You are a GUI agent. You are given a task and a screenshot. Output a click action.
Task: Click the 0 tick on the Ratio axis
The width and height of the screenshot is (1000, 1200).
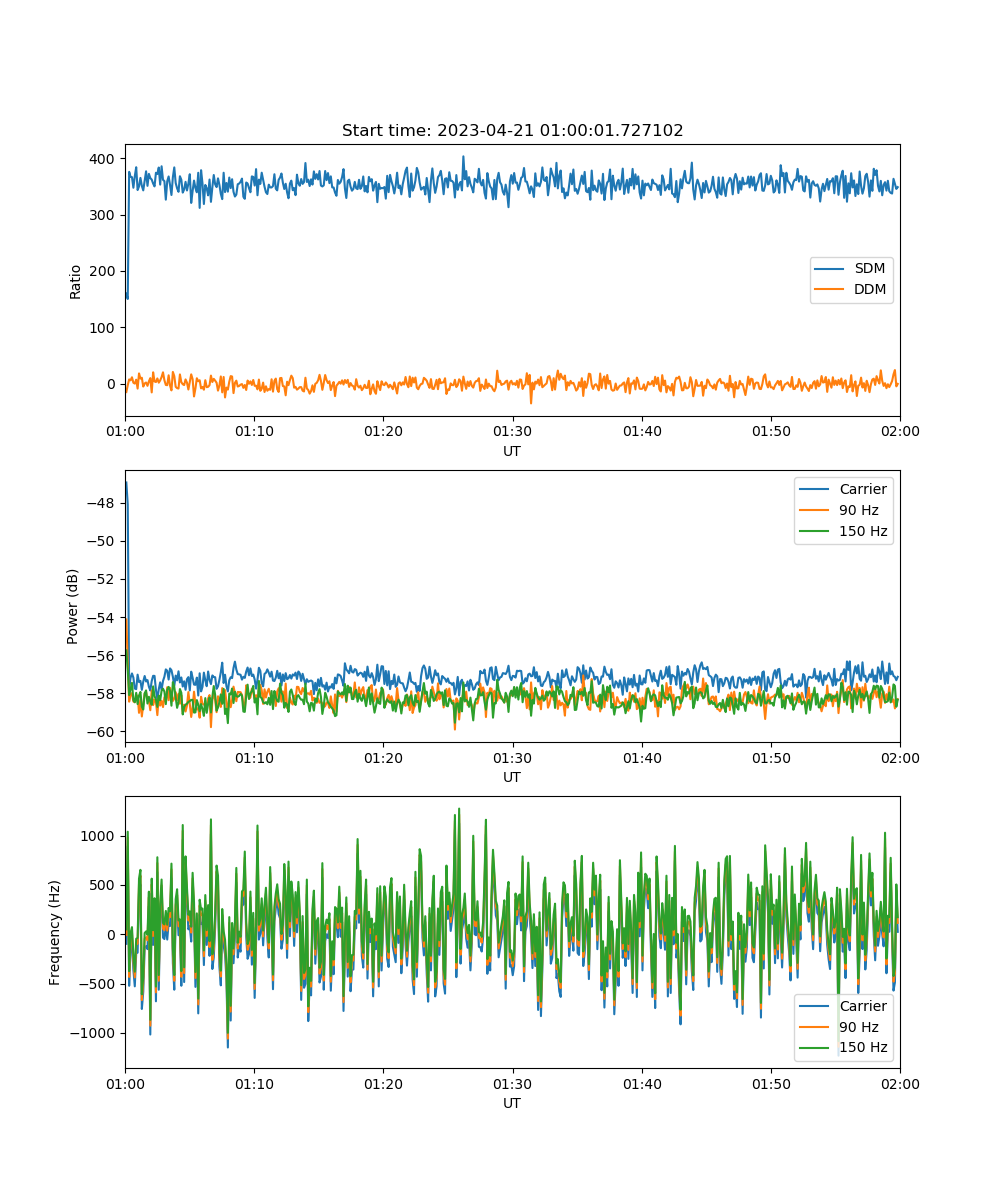pos(113,384)
